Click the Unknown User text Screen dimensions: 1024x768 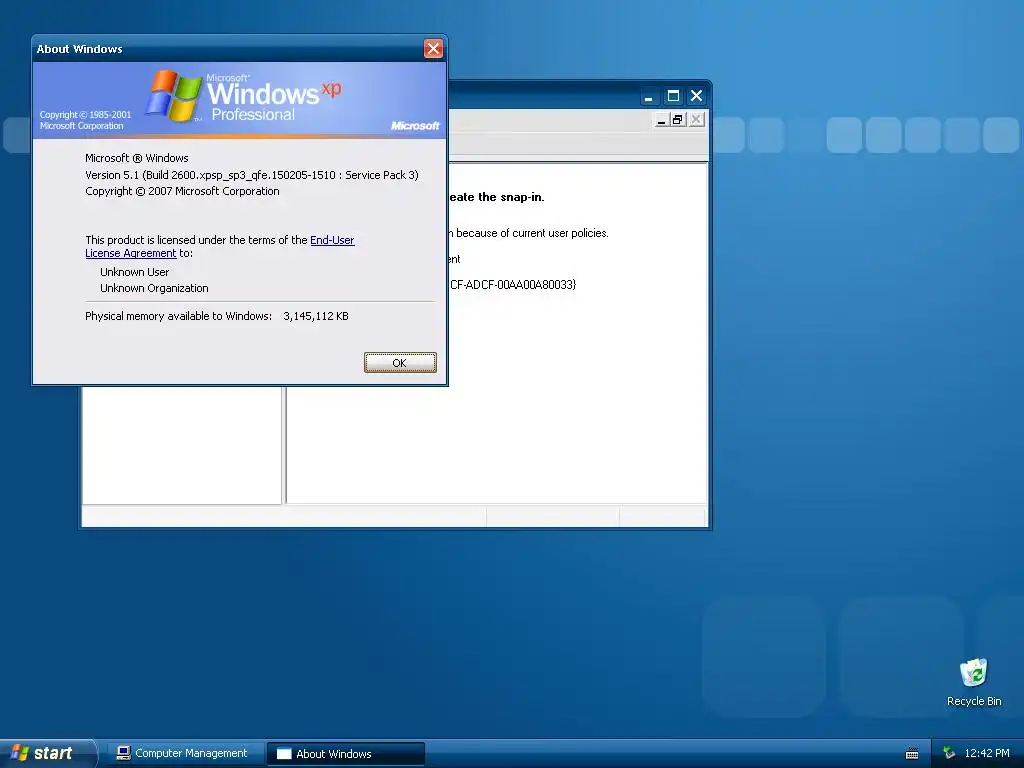[x=135, y=272]
